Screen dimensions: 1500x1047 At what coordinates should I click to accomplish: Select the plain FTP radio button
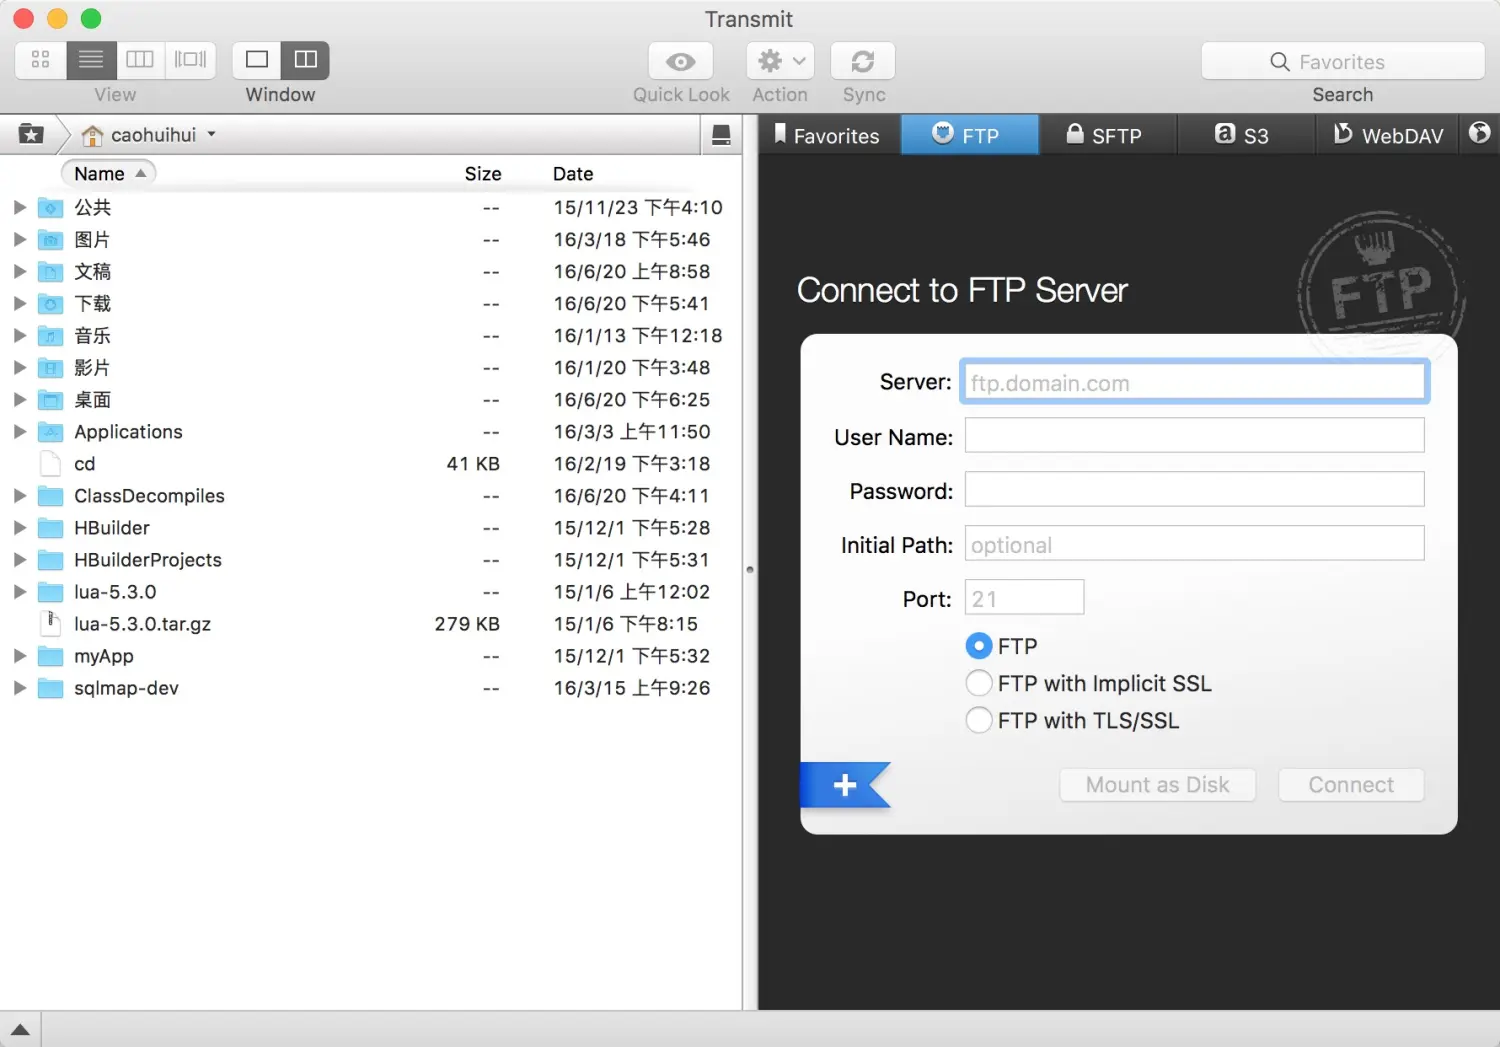click(979, 646)
